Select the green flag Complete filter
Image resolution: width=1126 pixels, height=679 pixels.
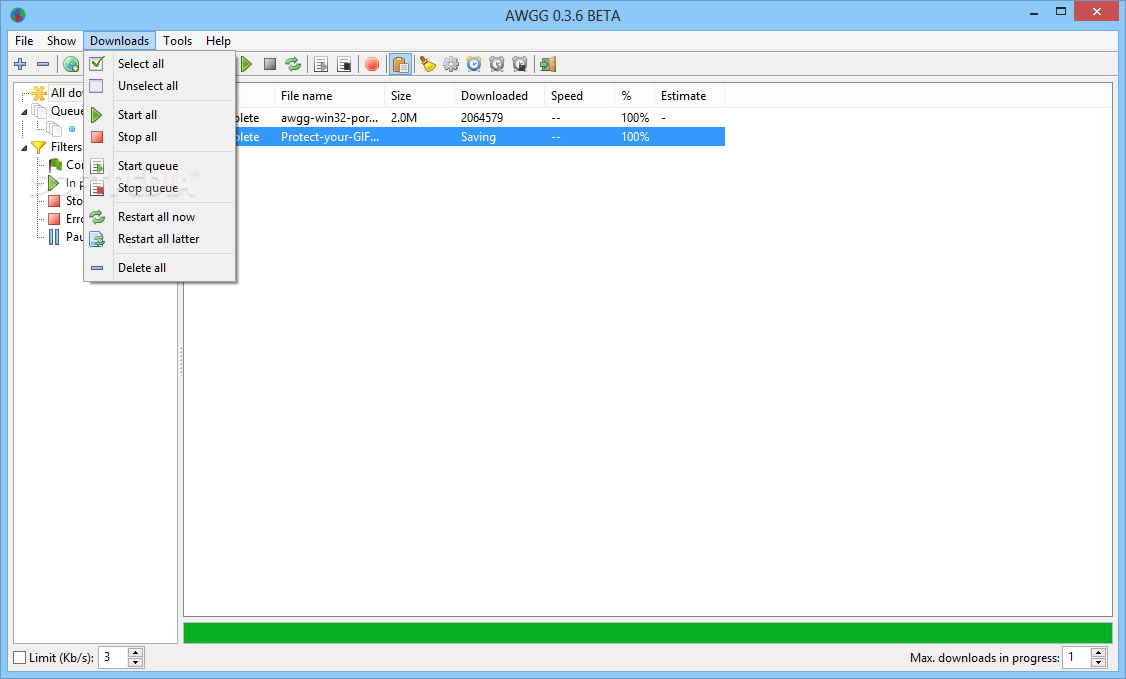click(65, 164)
